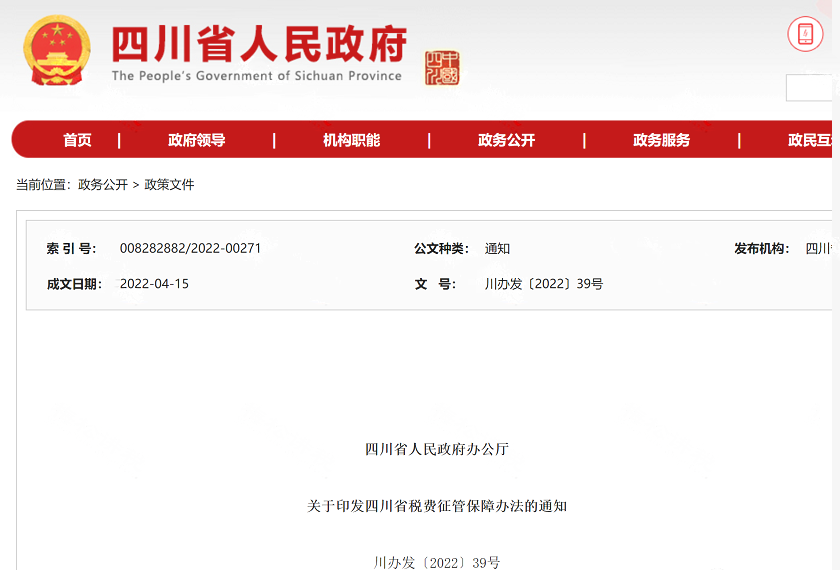Click the 政策文件 breadcrumb link

[x=169, y=185]
